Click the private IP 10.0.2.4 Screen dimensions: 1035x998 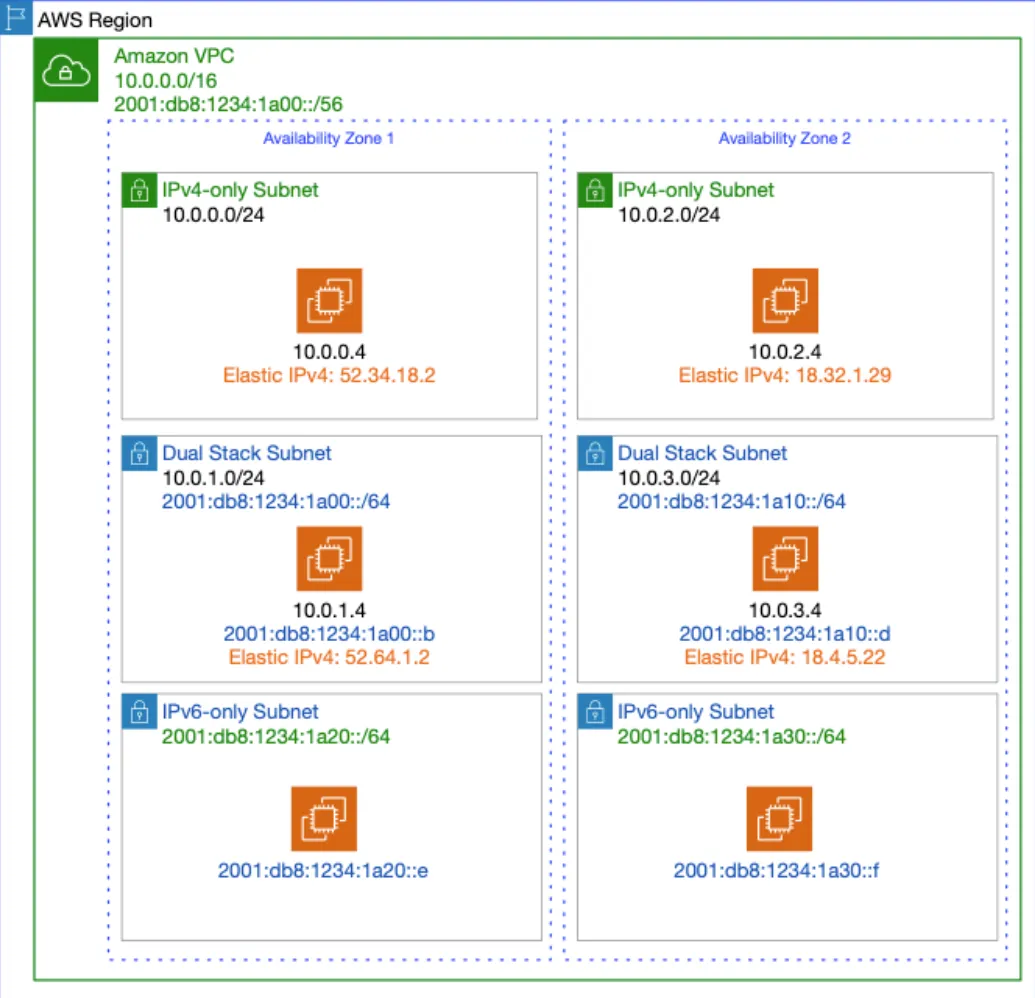[785, 352]
